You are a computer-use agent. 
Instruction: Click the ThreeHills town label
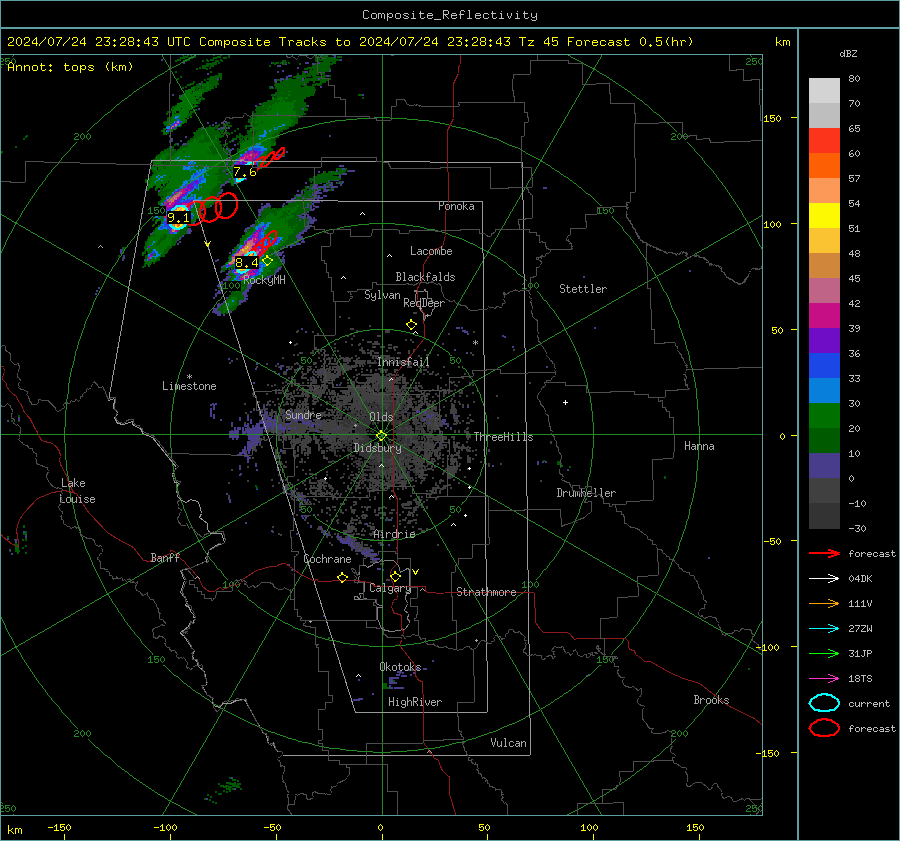click(503, 437)
